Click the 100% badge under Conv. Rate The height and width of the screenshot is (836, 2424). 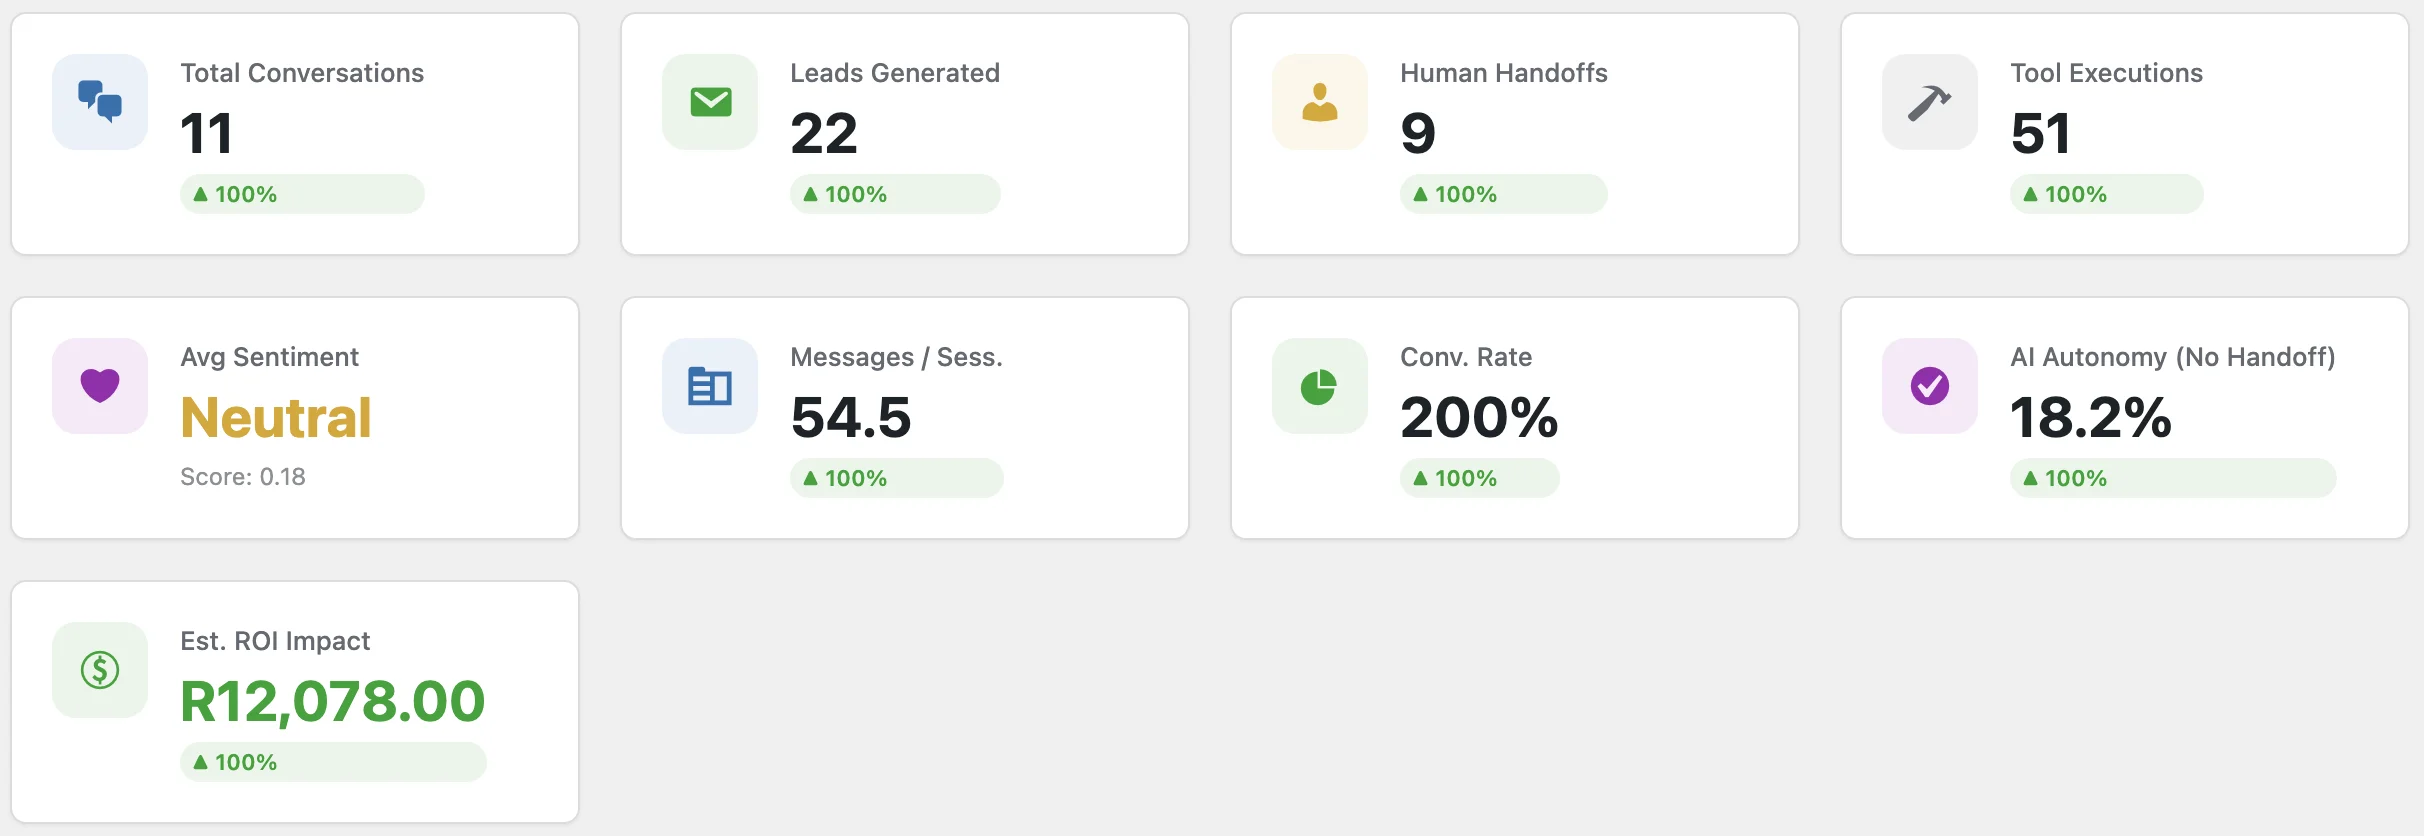(1479, 478)
